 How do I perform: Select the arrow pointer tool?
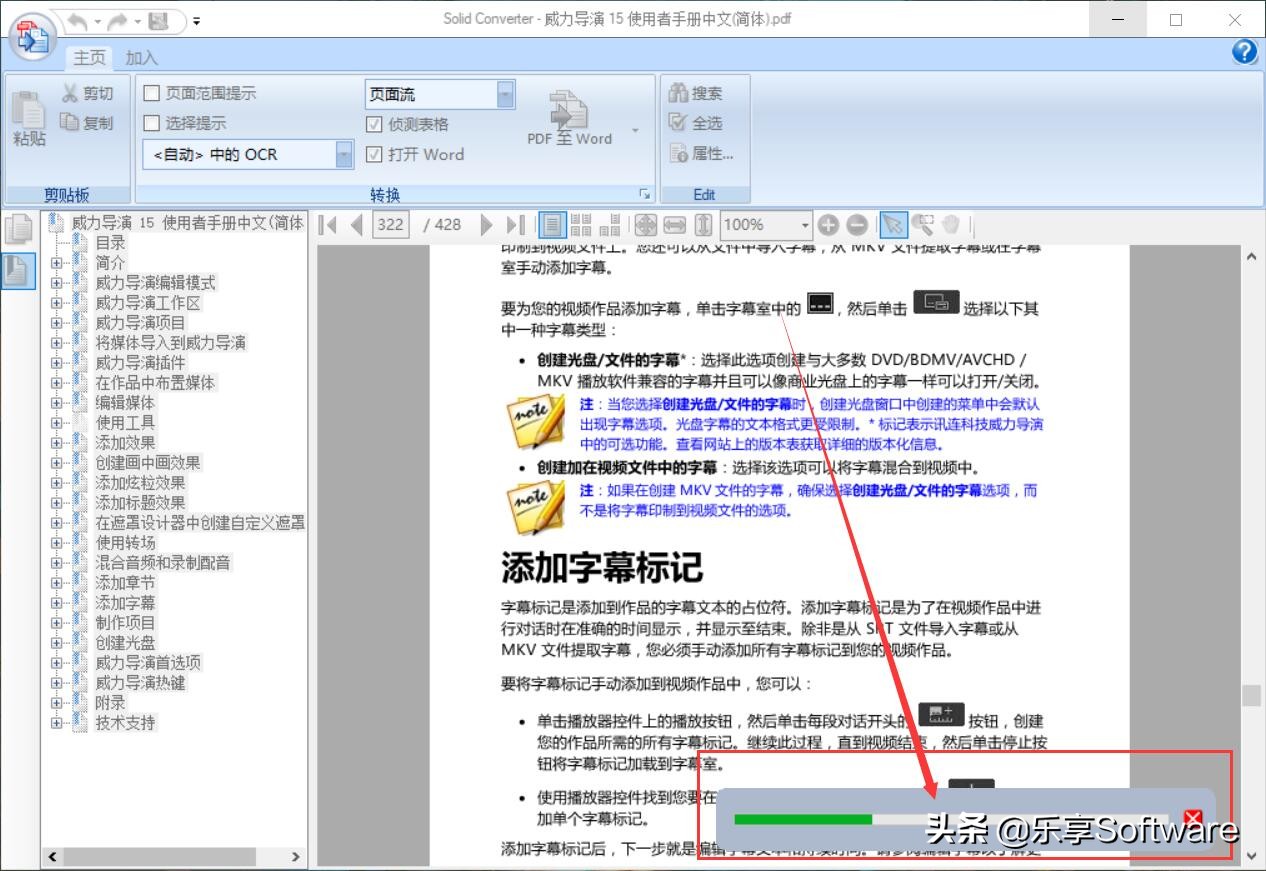[x=893, y=225]
